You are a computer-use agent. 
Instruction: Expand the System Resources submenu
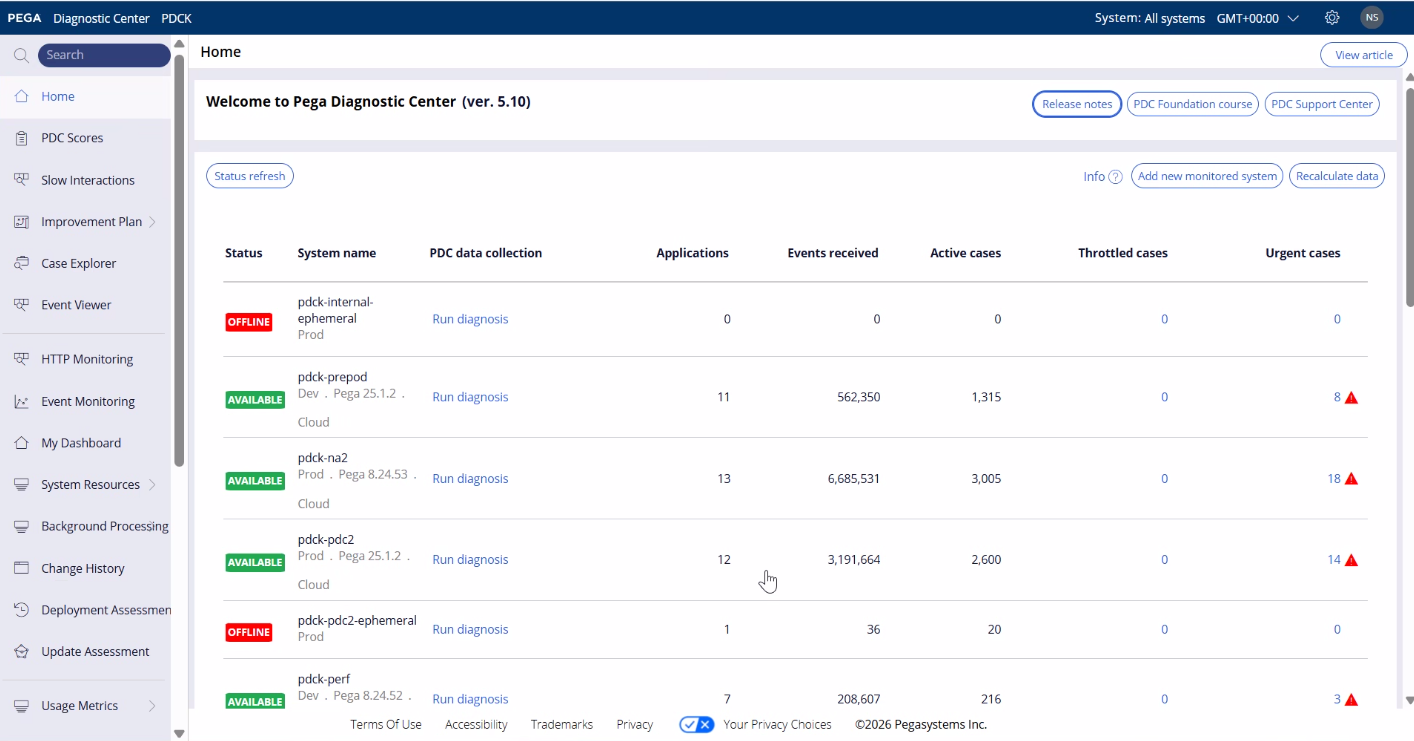click(x=152, y=485)
